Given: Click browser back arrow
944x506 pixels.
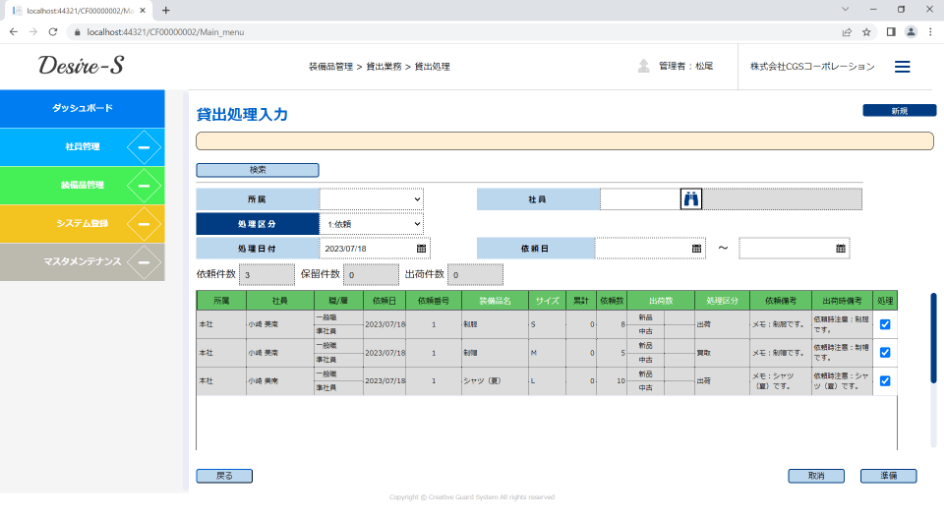Looking at the screenshot, I should tap(14, 32).
